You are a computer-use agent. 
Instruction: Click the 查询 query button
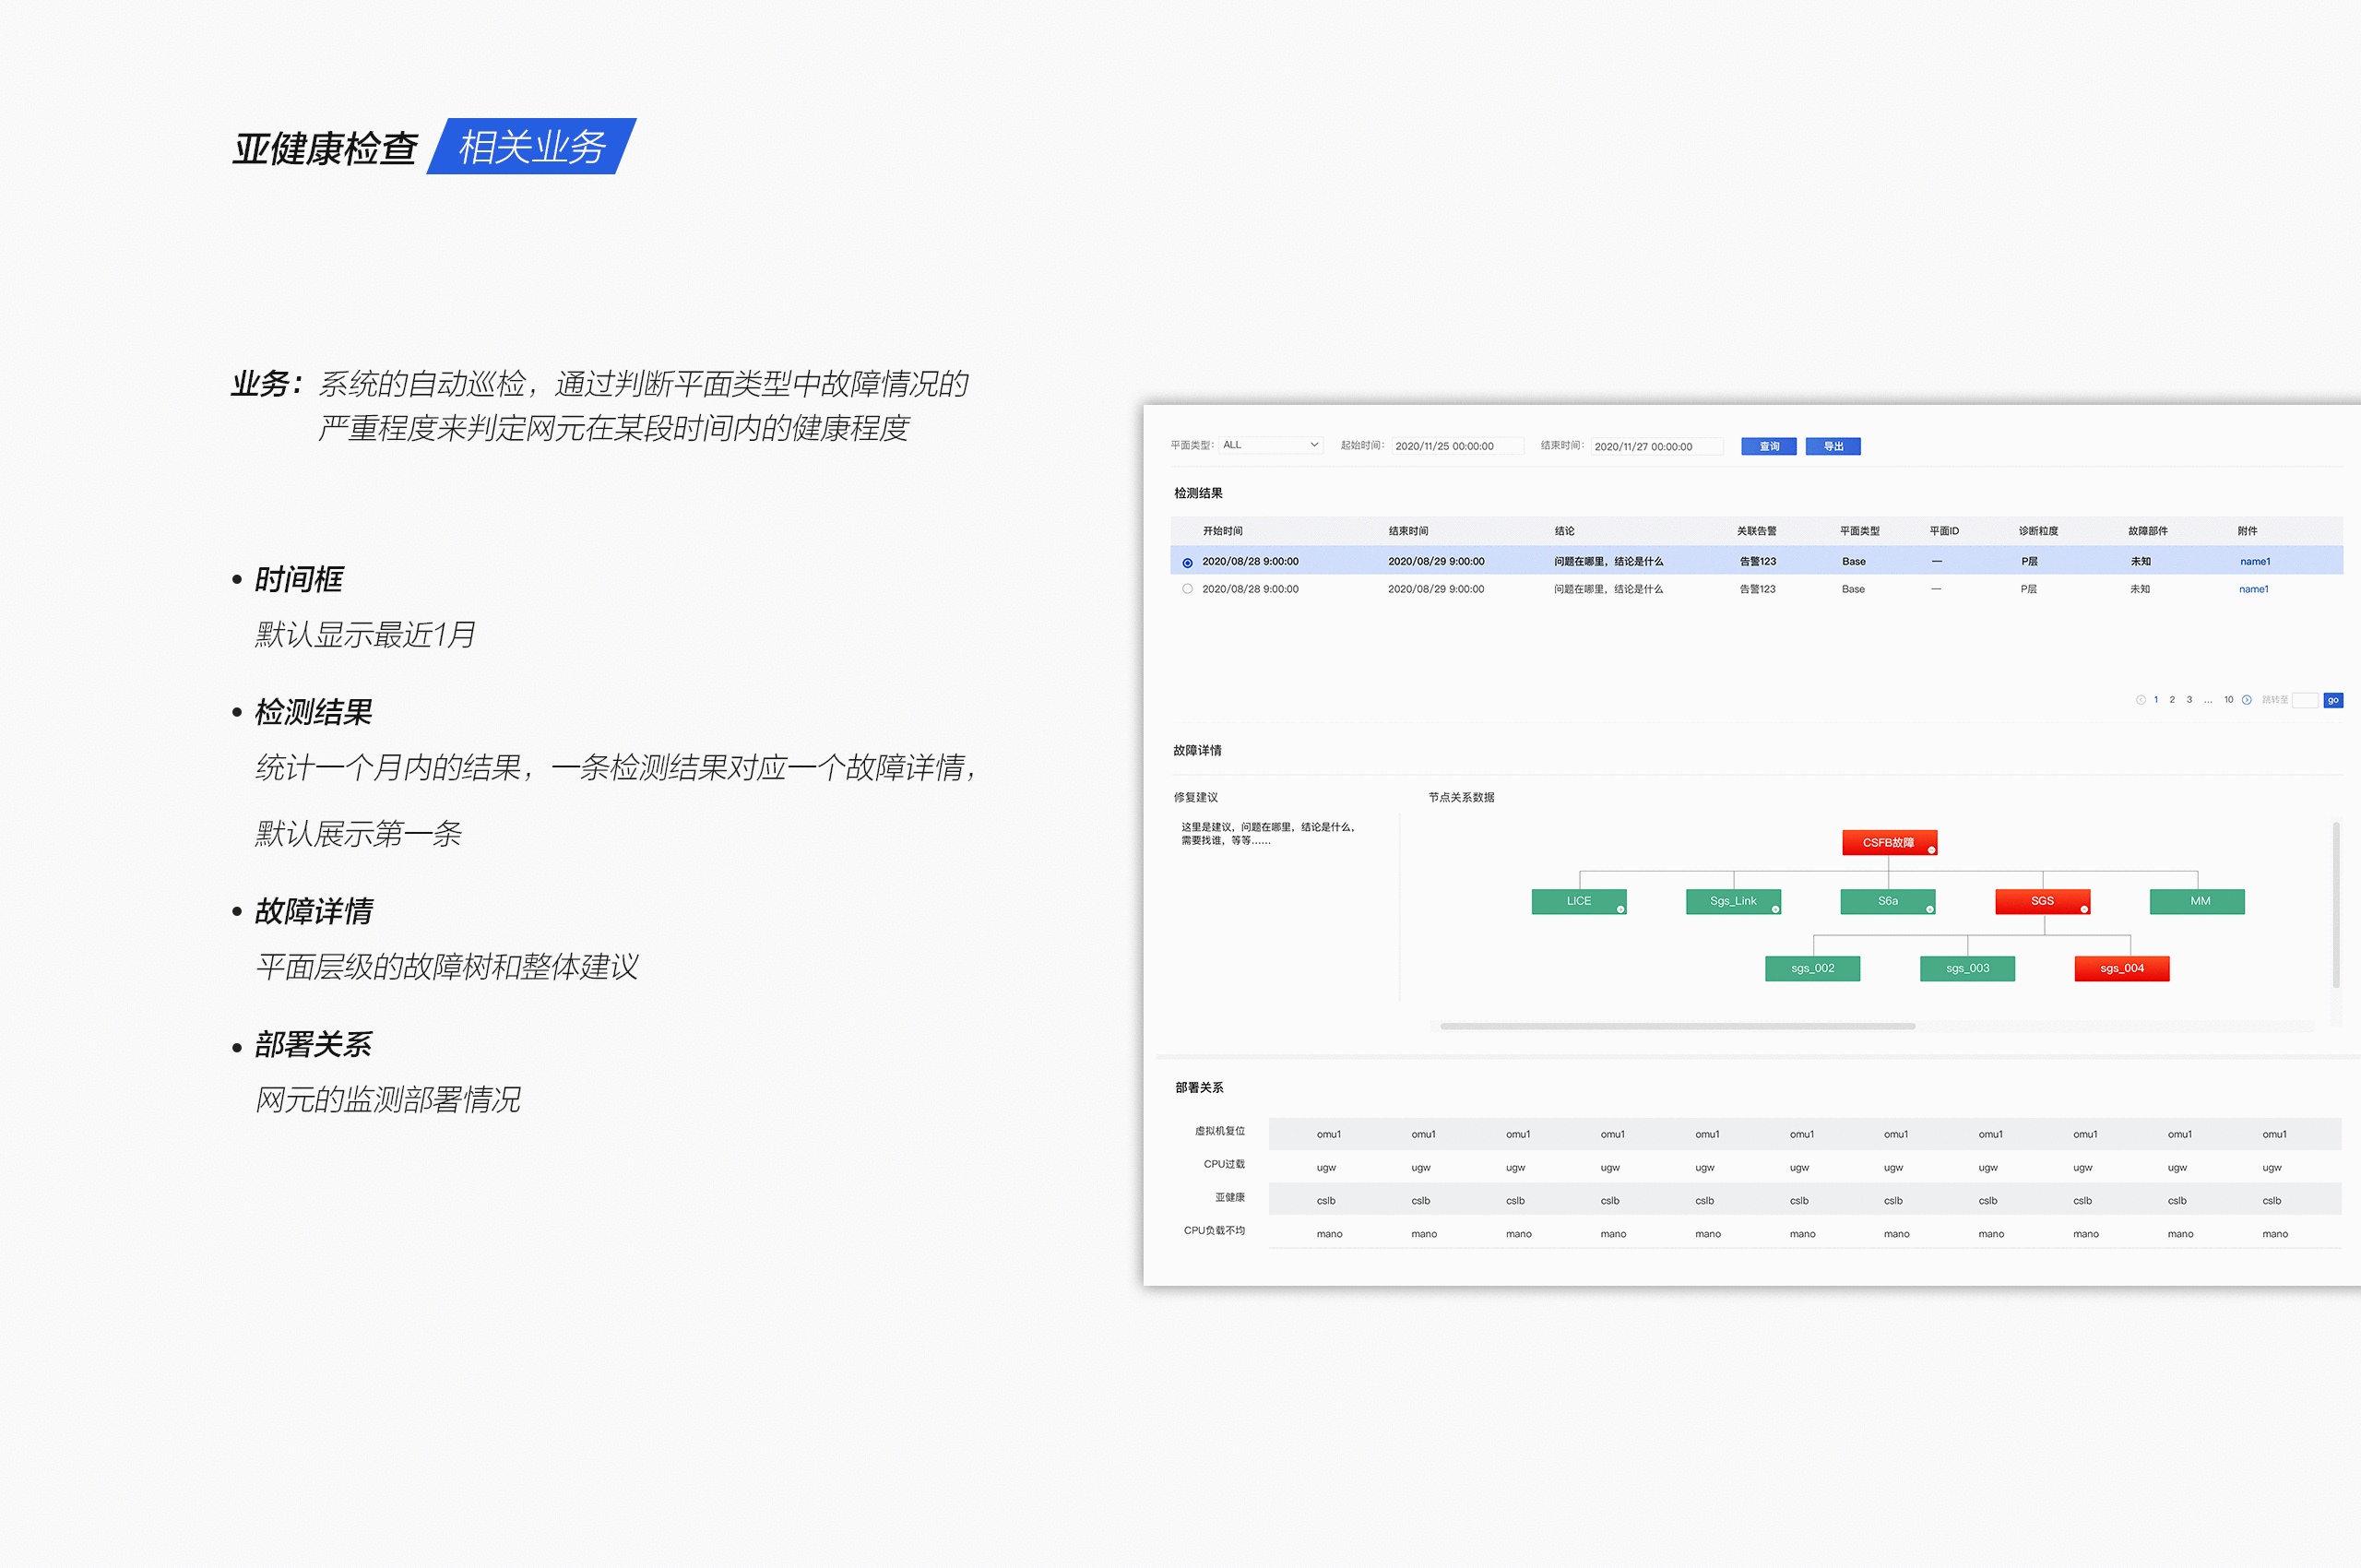1768,446
